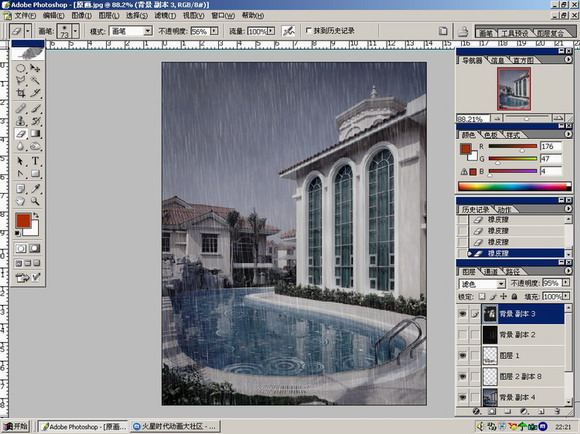Select the Gradient tool
580x434 pixels.
click(35, 134)
